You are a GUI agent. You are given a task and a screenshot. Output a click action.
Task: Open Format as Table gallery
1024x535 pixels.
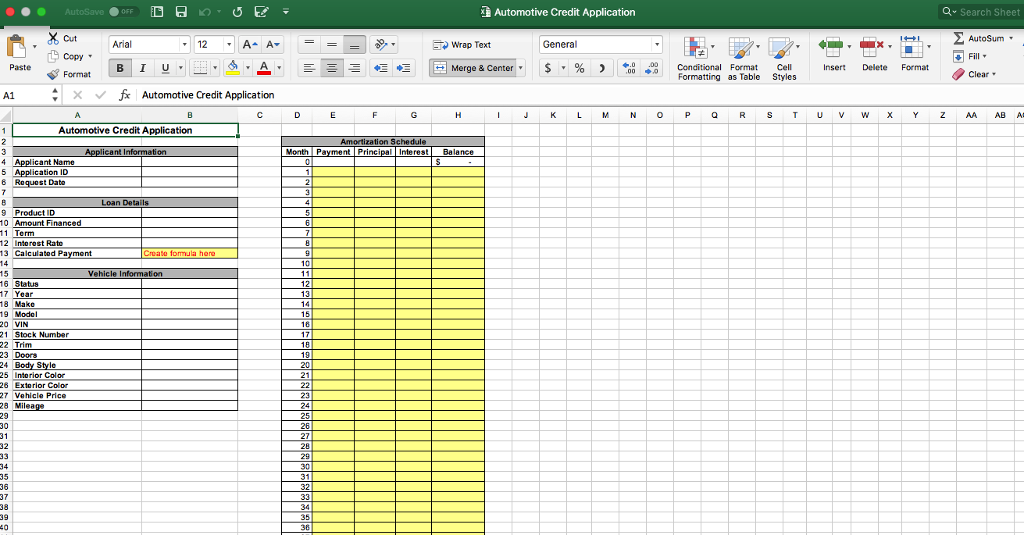click(744, 58)
